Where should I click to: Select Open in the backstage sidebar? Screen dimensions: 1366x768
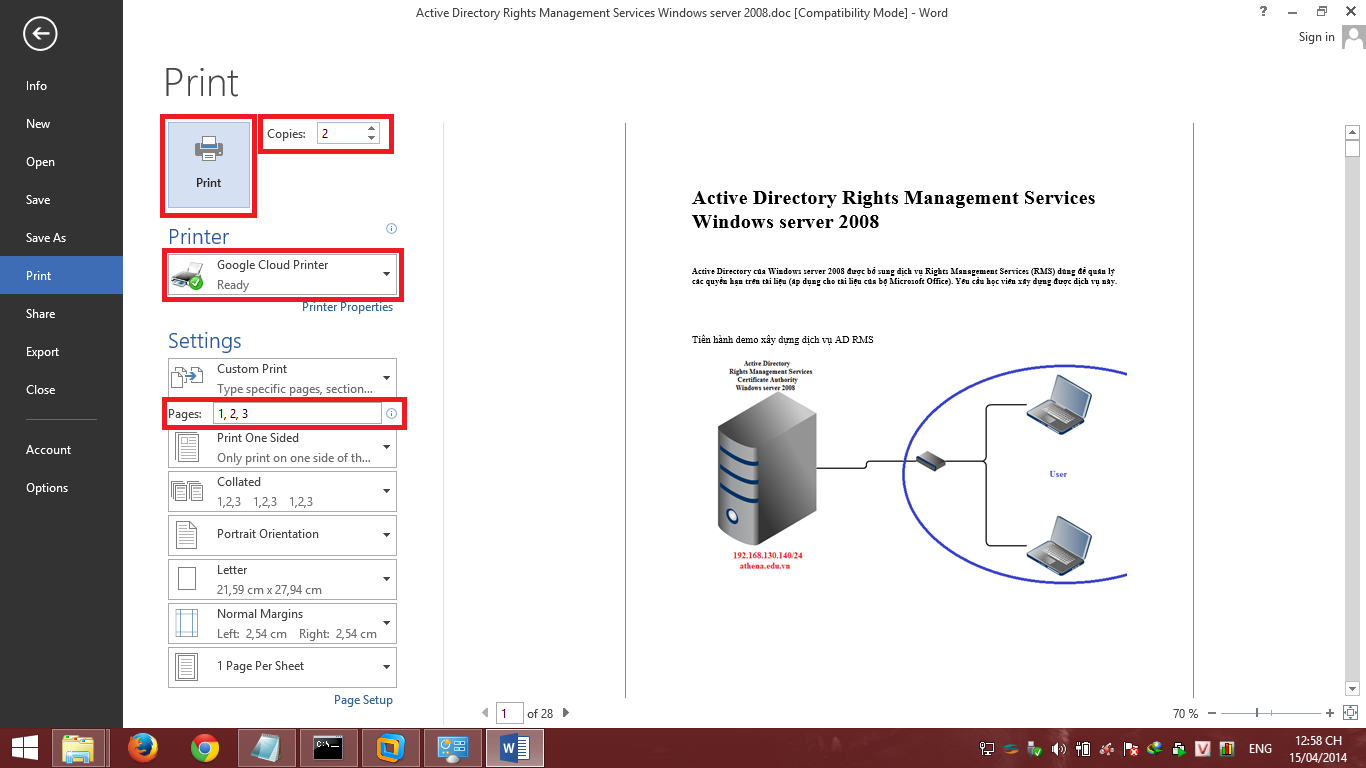[x=61, y=162]
